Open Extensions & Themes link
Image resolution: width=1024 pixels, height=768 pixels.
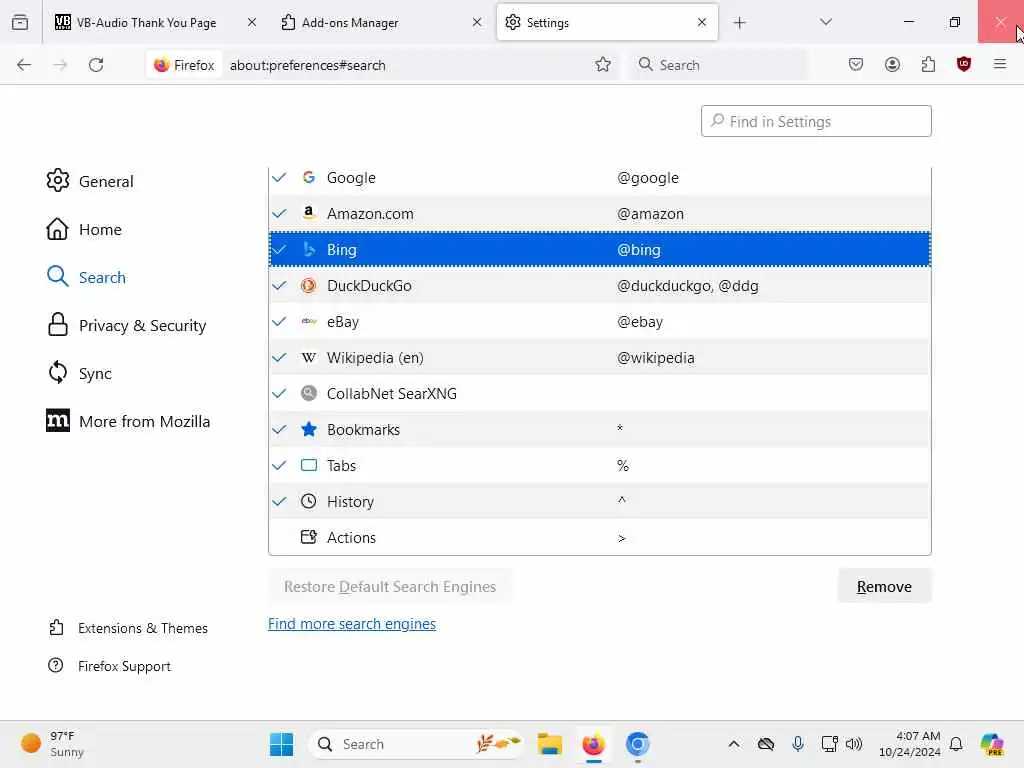click(x=128, y=628)
